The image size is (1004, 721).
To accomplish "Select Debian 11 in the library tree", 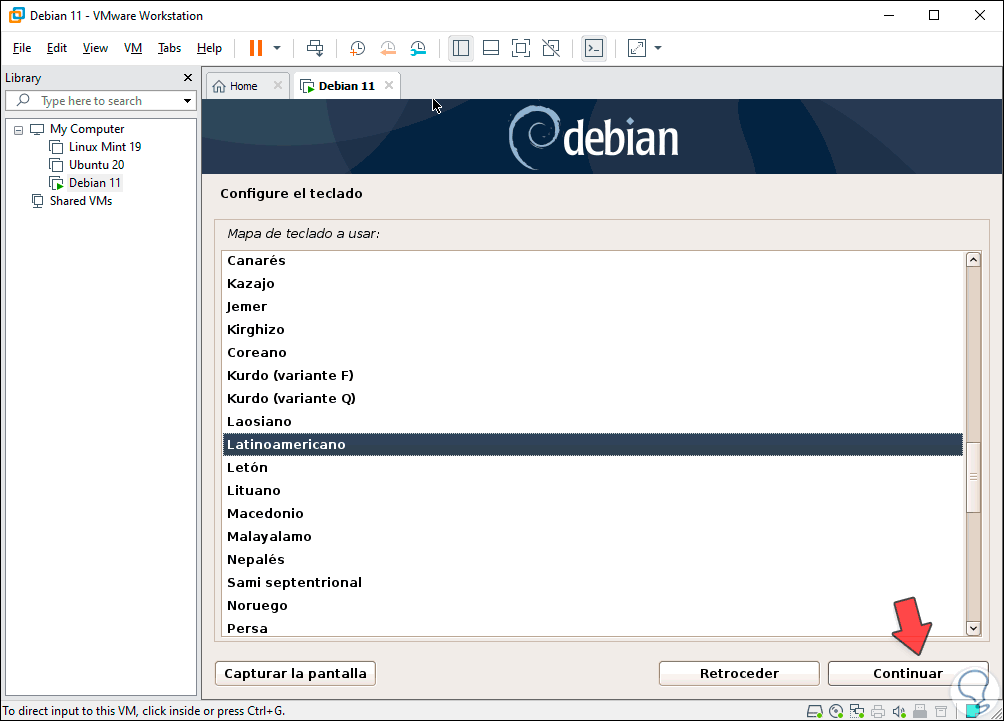I will coord(94,182).
